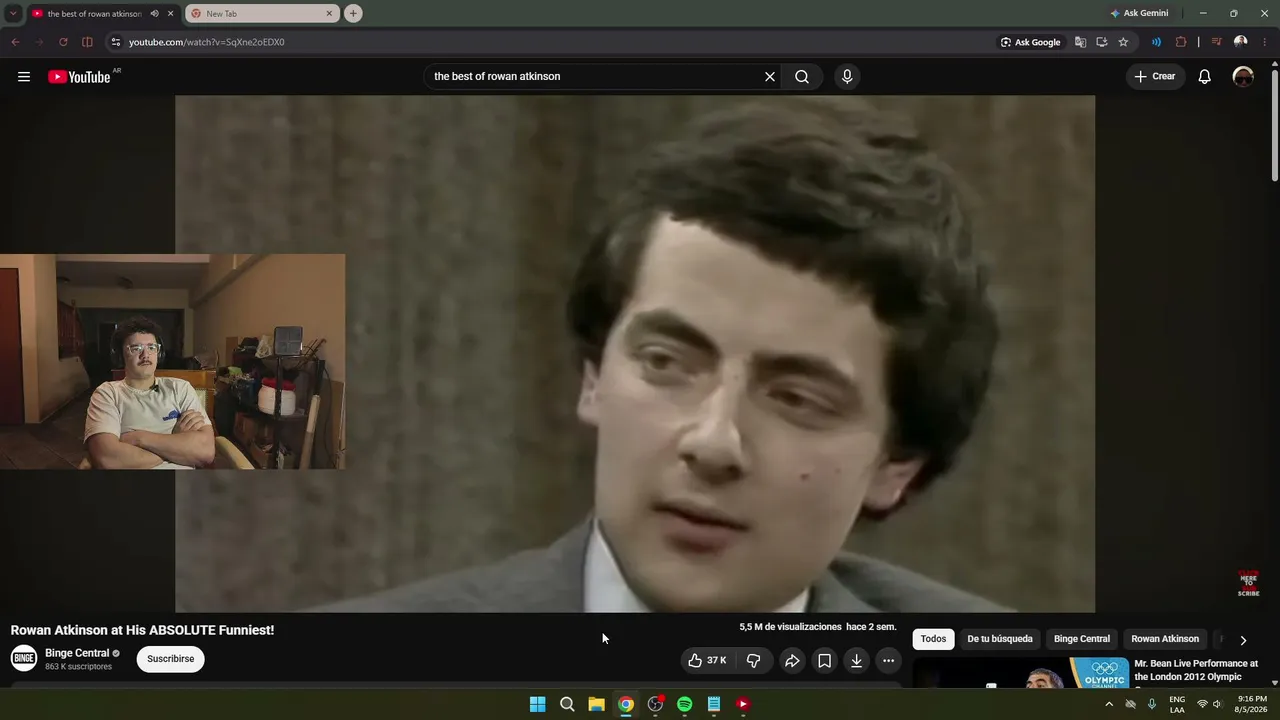
Task: Open Chrome three-dot settings menu
Action: tap(1265, 42)
